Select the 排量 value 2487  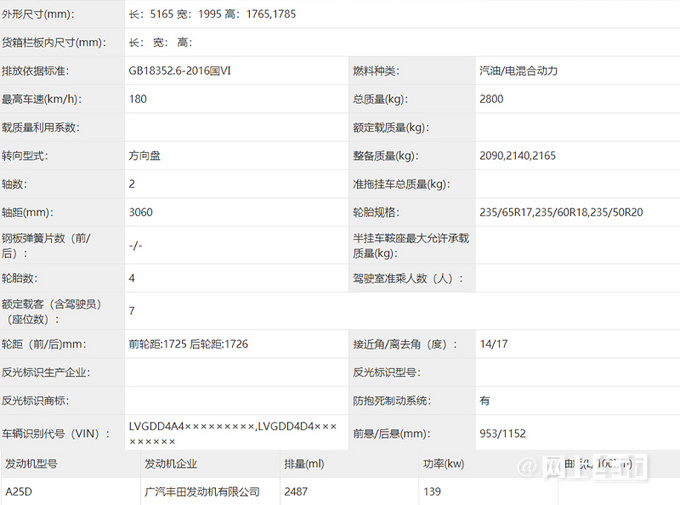coord(296,492)
